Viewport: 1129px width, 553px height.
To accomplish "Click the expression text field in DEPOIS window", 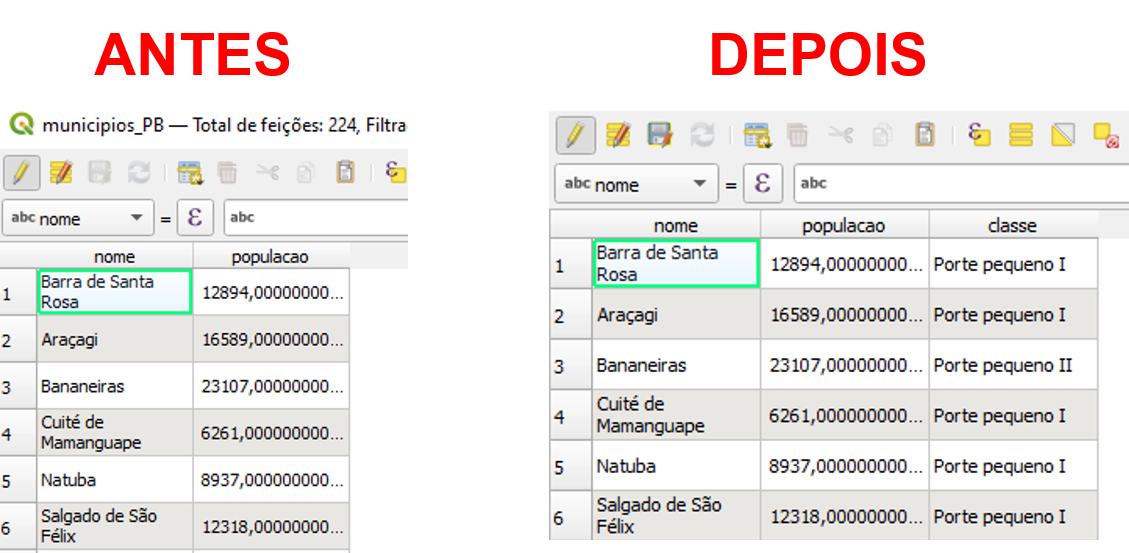I will pos(960,184).
